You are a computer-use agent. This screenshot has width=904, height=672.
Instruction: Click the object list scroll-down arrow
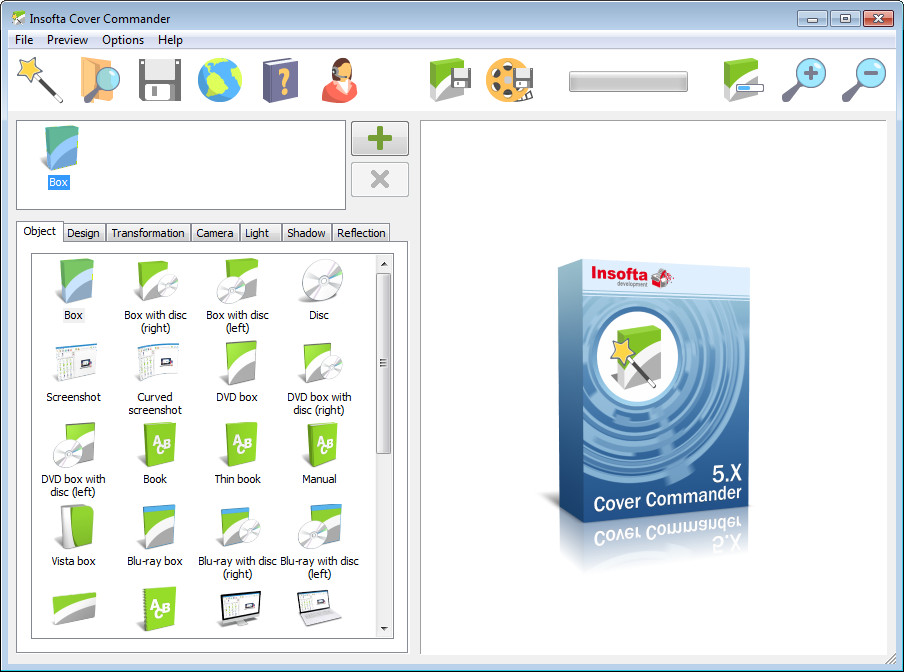[x=384, y=629]
